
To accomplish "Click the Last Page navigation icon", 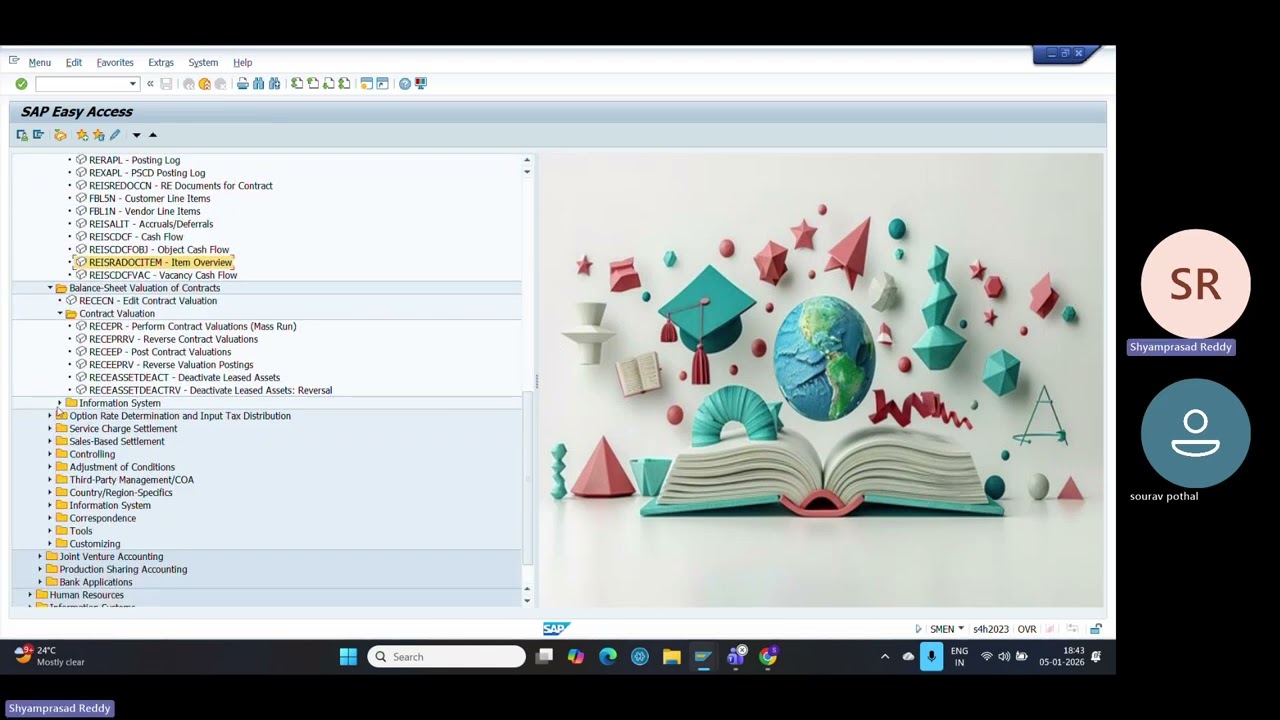I will [x=345, y=84].
